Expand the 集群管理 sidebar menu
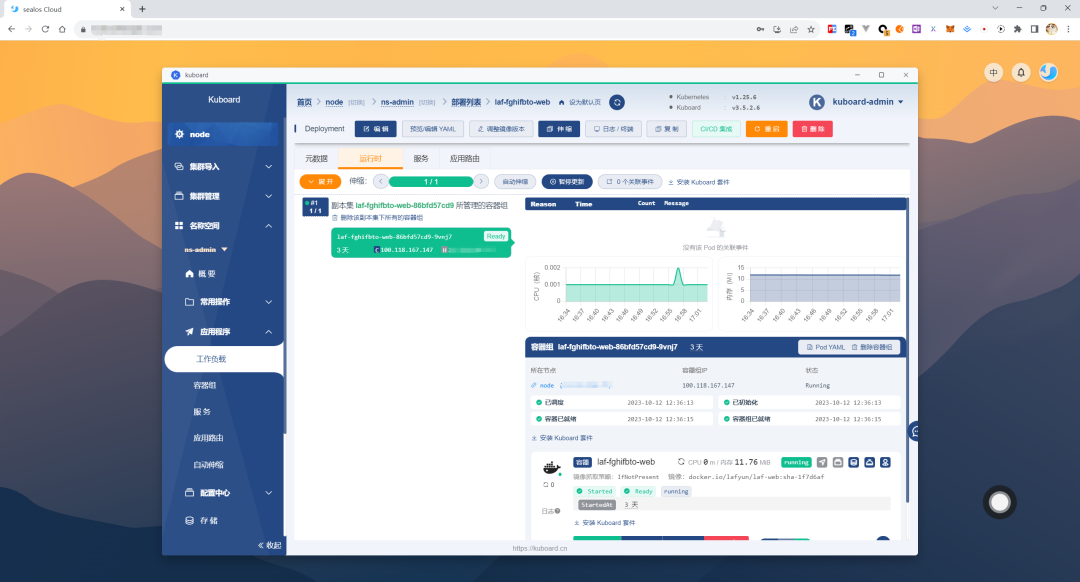This screenshot has width=1080, height=582. tap(223, 196)
